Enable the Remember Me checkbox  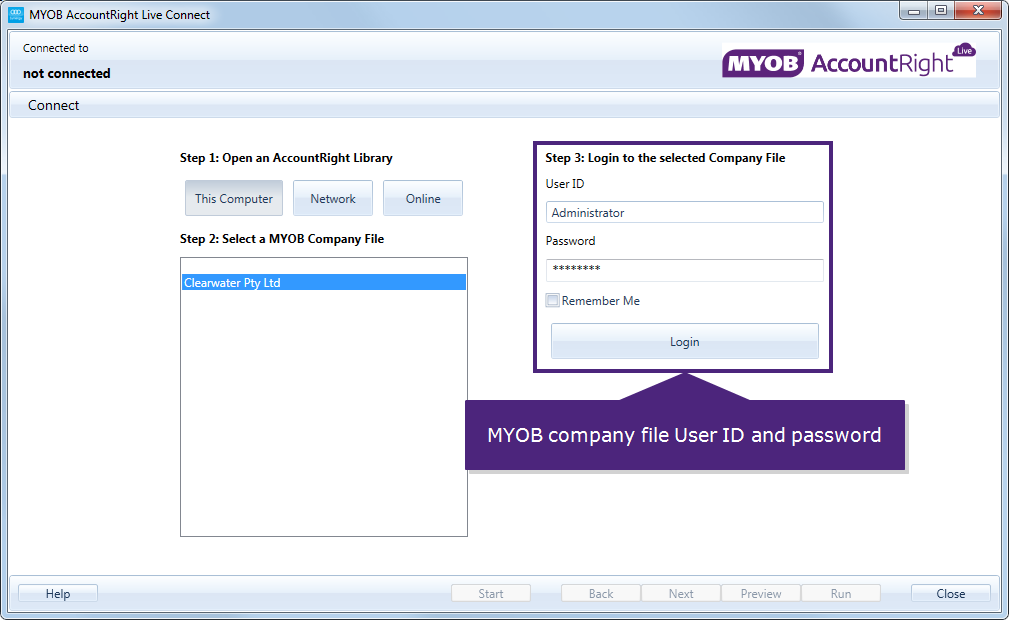[x=552, y=300]
